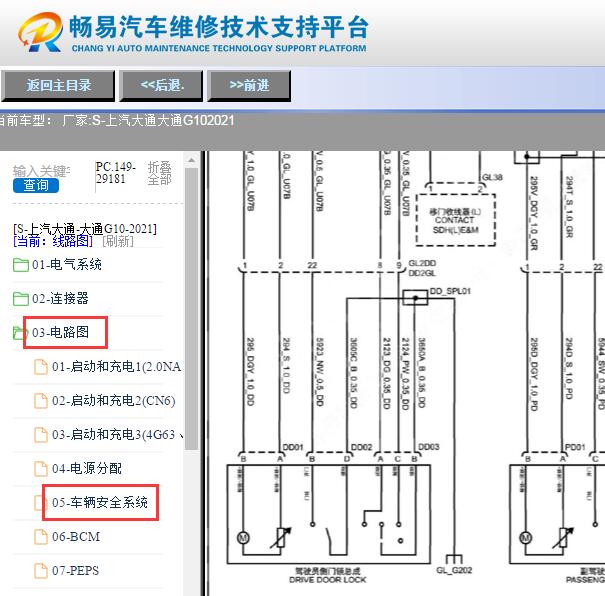Open folder icon for 02-连接器

[x=21, y=299]
